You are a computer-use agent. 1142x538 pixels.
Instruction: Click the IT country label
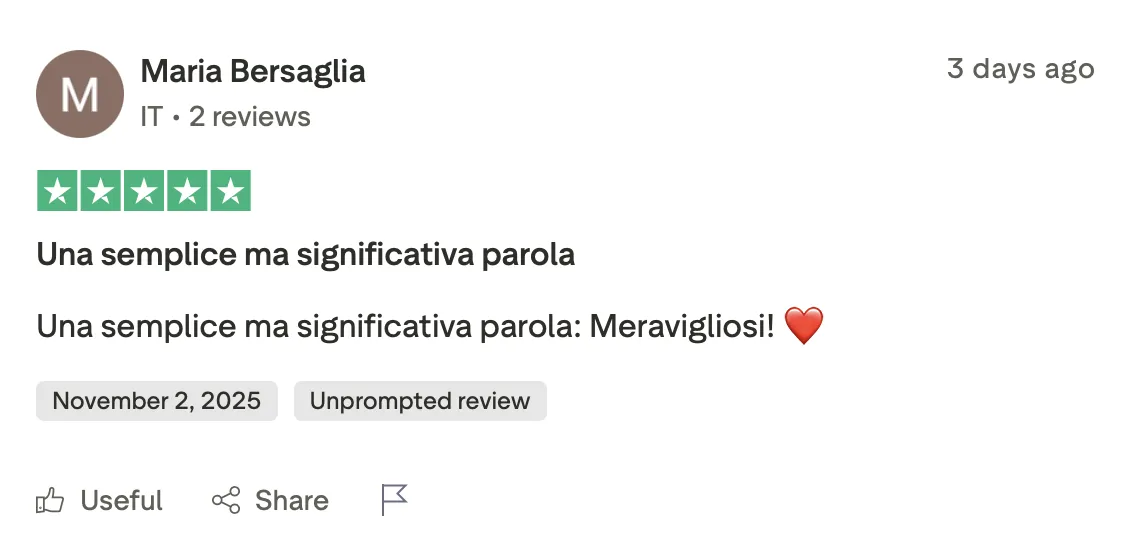[151, 117]
